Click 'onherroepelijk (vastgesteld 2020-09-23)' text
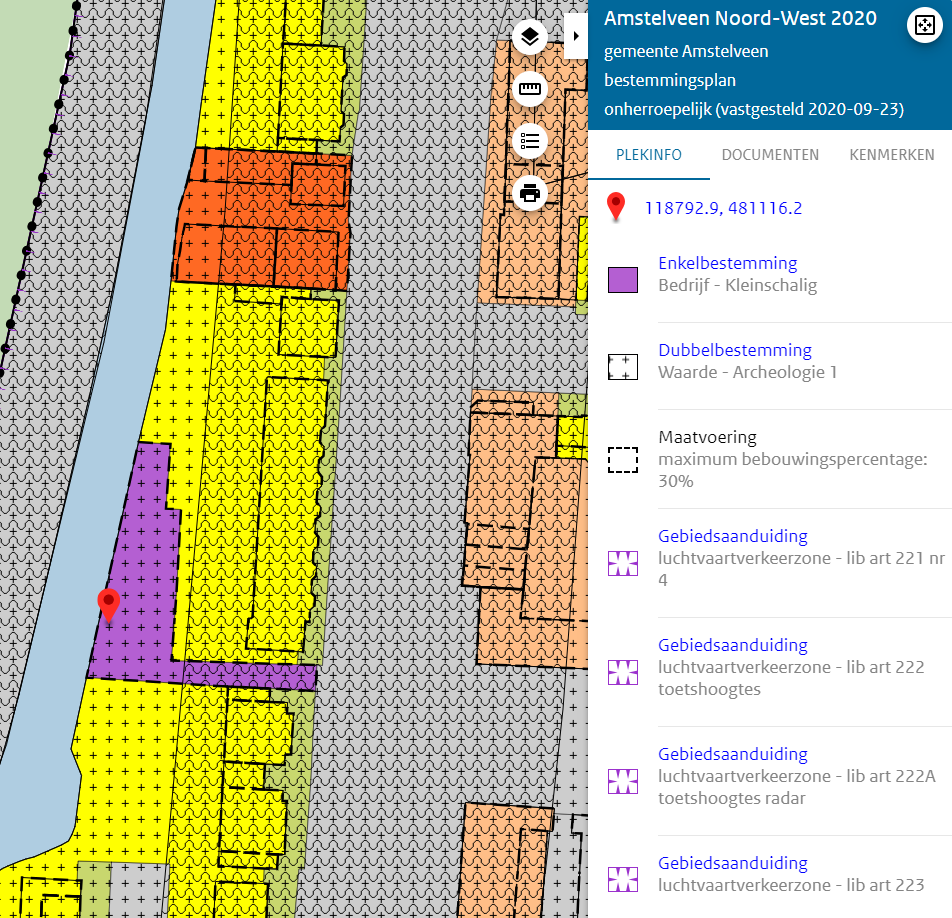Viewport: 952px width, 918px height. 753,109
